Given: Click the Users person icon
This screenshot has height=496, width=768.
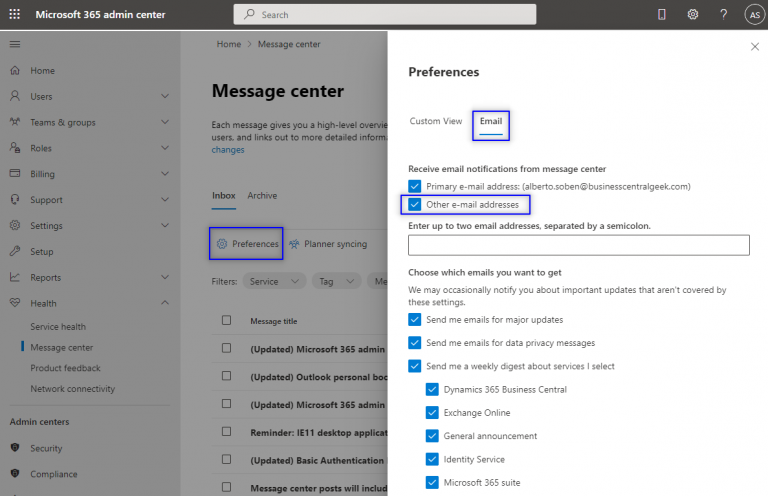Looking at the screenshot, I should coord(15,96).
